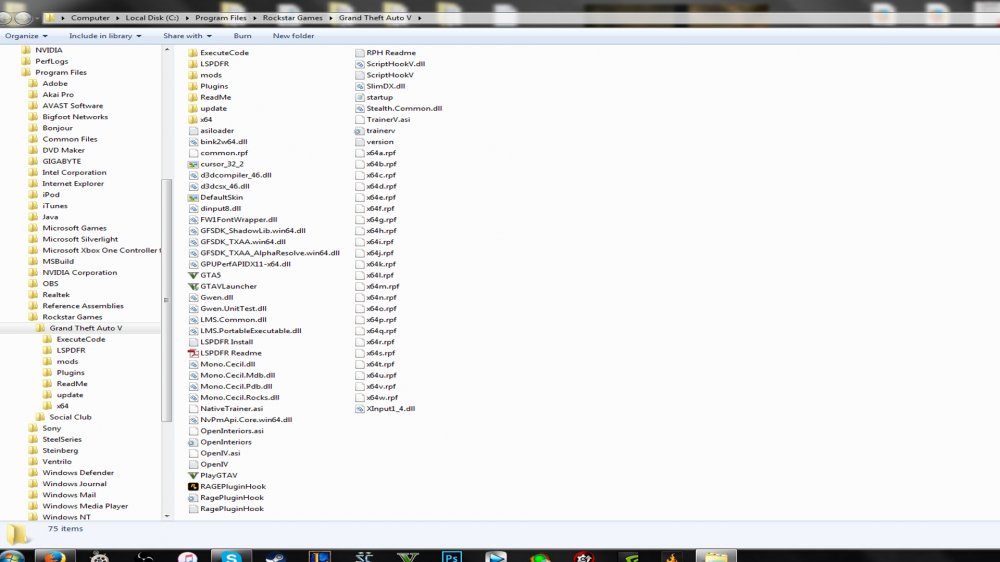Screen dimensions: 1000x562
Task: Click the Windows Start button
Action: [x=11, y=556]
